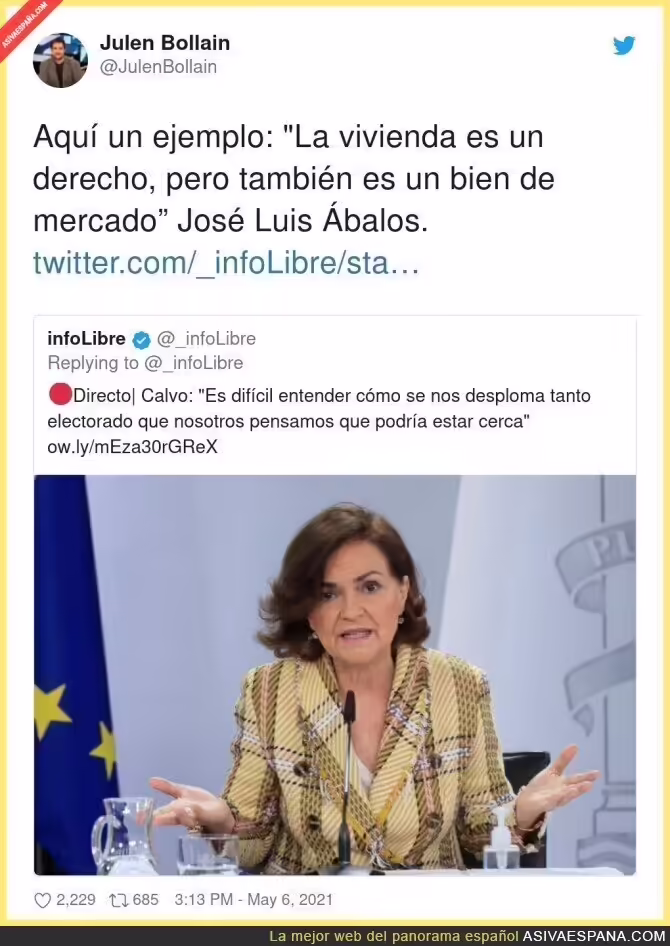
Task: View the 2,229 likes count
Action: coord(75,900)
